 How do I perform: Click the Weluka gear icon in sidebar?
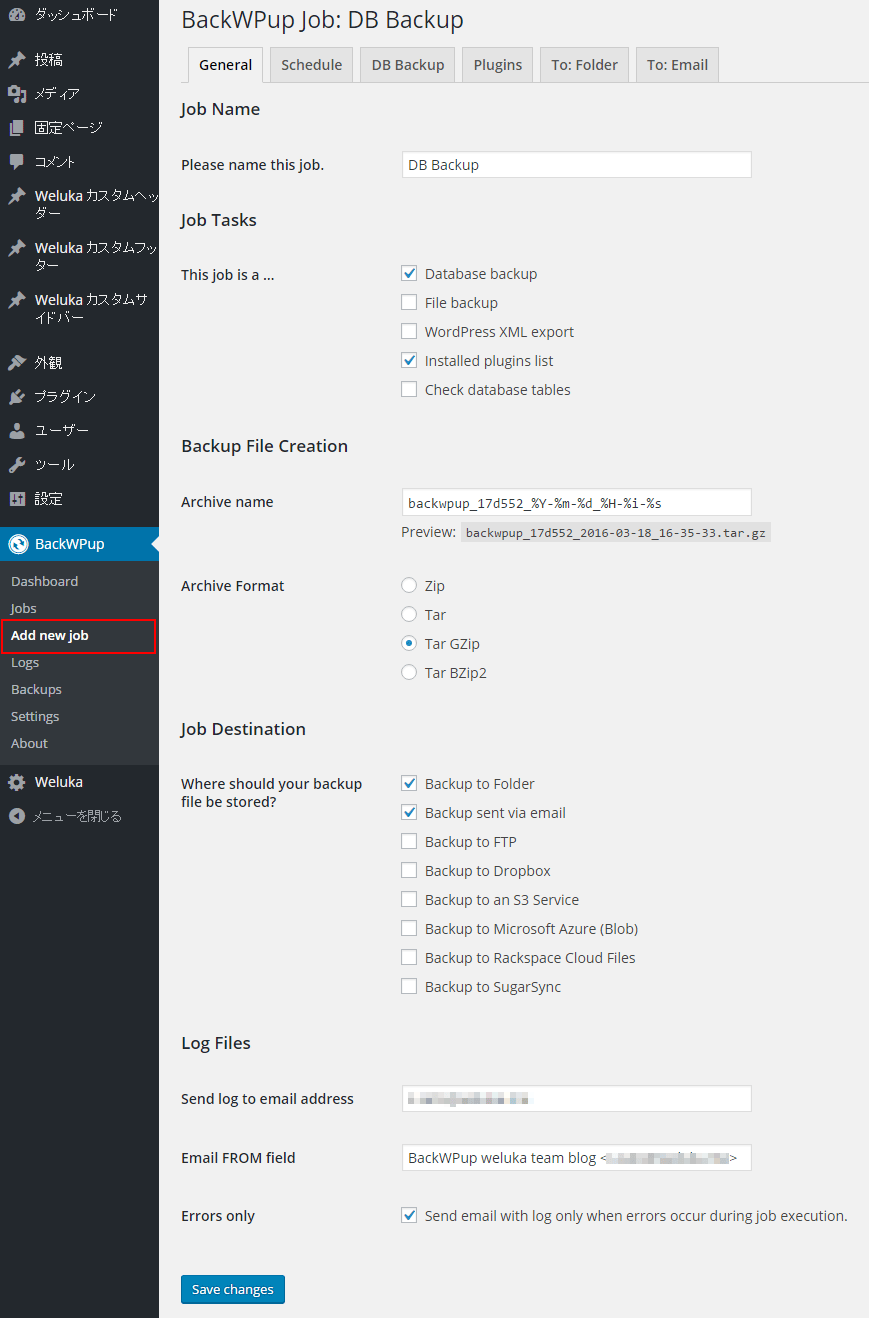pos(17,782)
